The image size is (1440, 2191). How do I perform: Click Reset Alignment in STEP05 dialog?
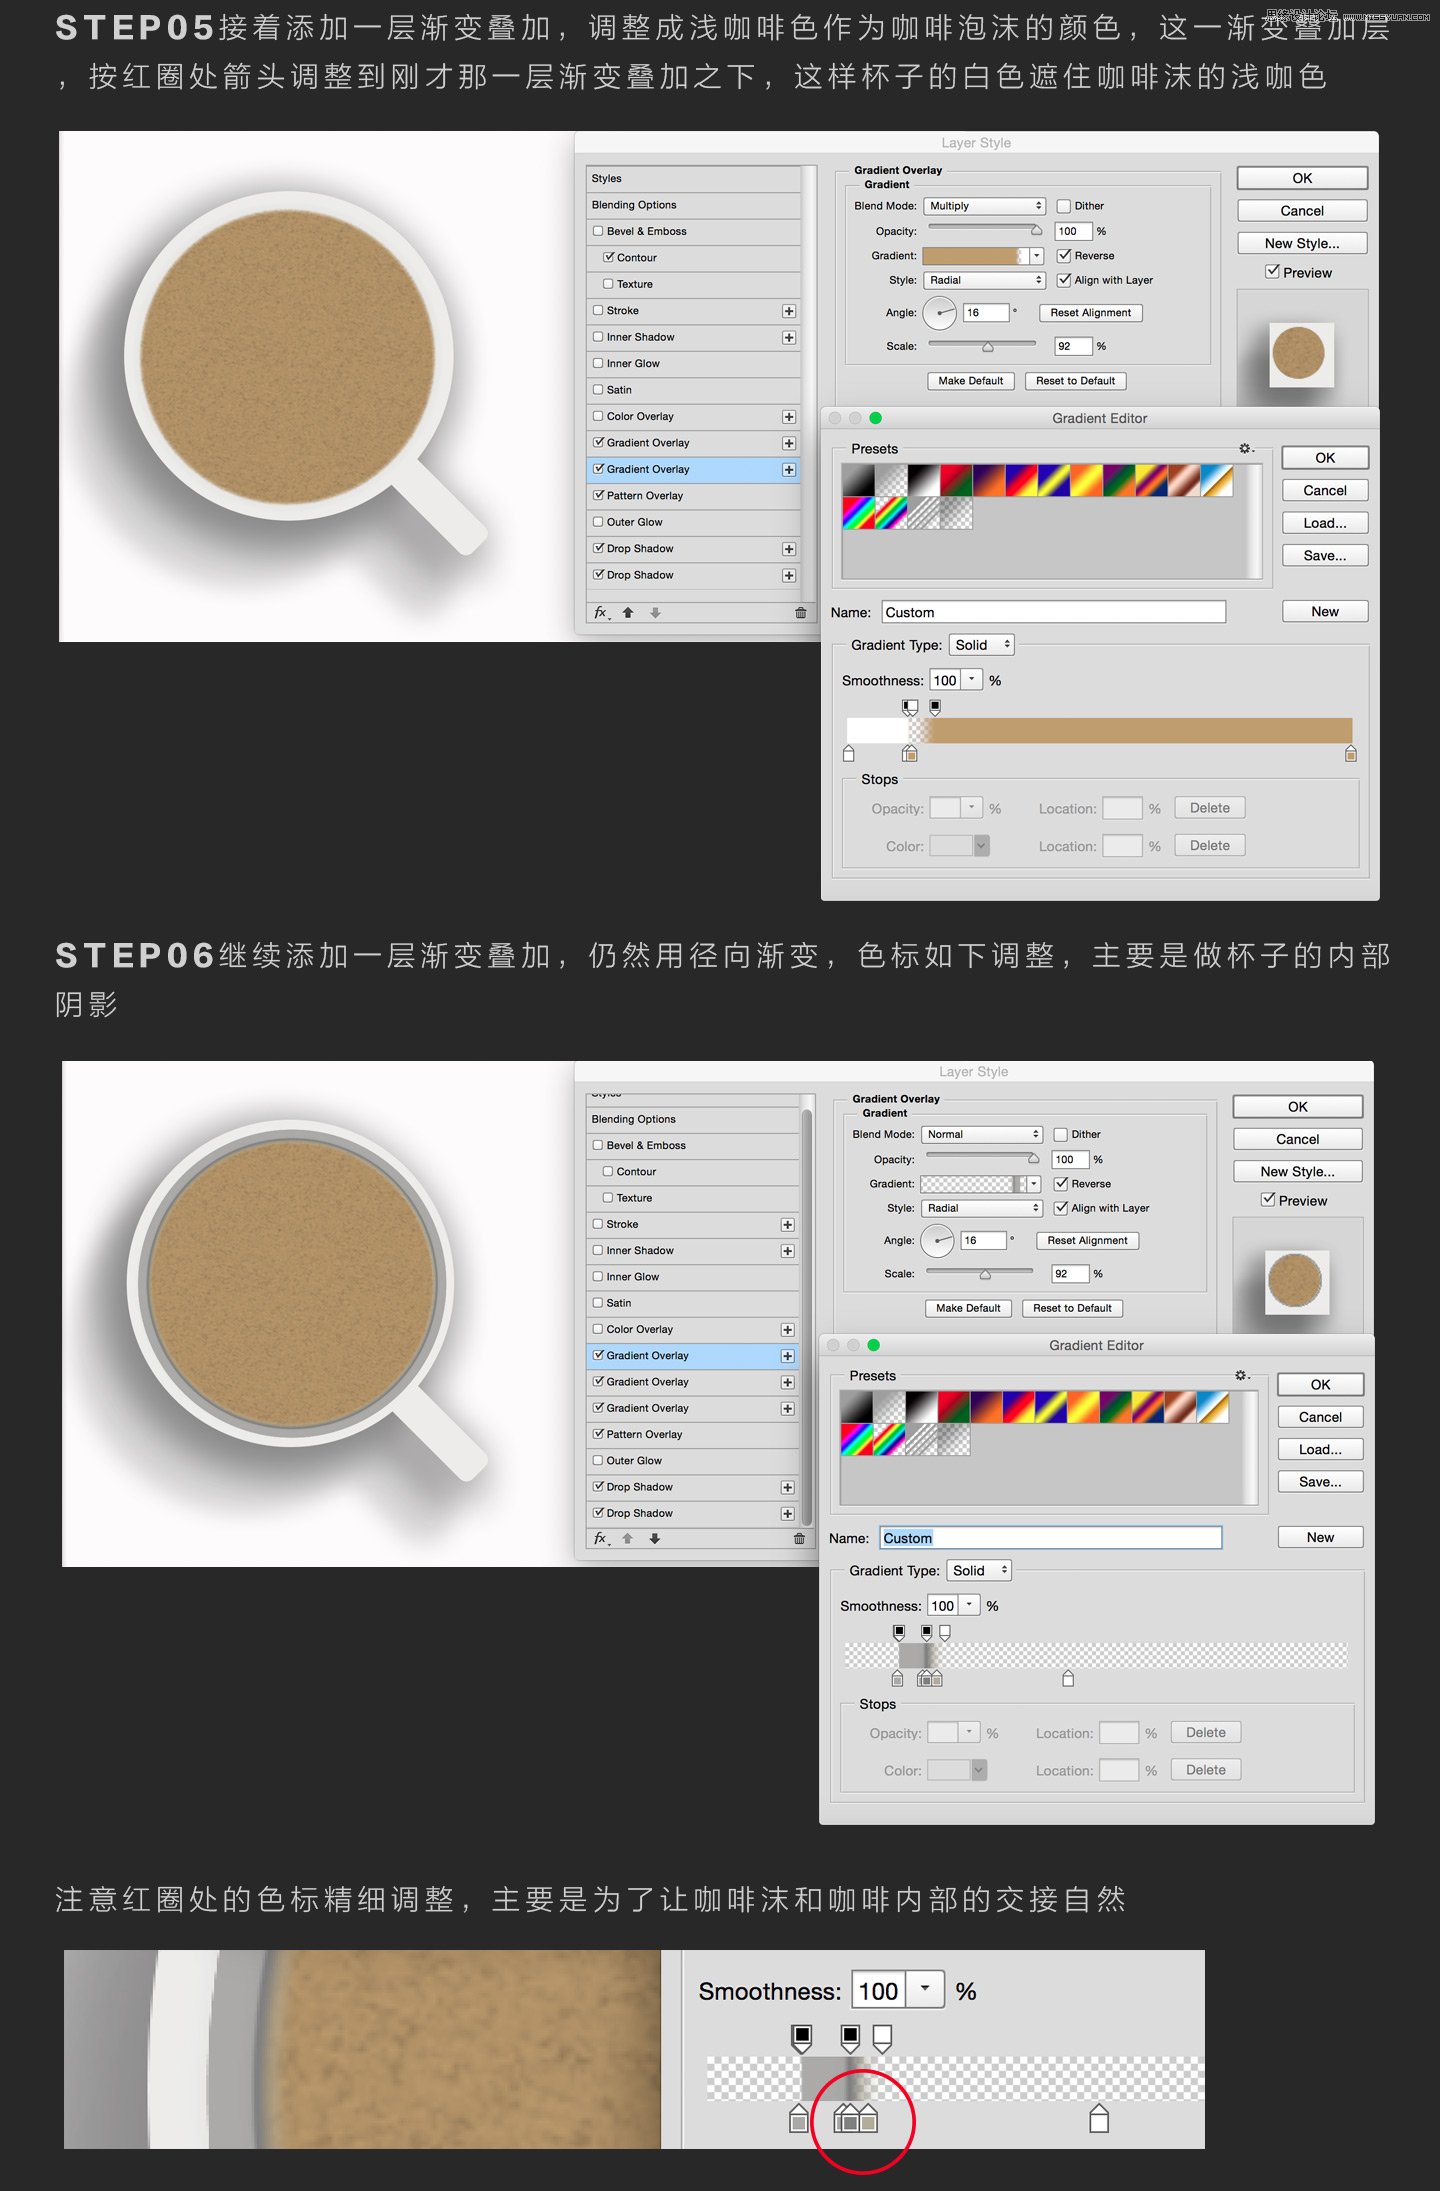pyautogui.click(x=1091, y=313)
